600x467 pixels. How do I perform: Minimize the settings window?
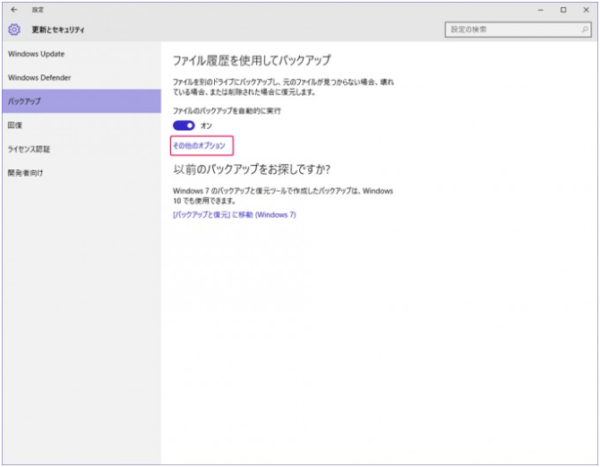541,10
